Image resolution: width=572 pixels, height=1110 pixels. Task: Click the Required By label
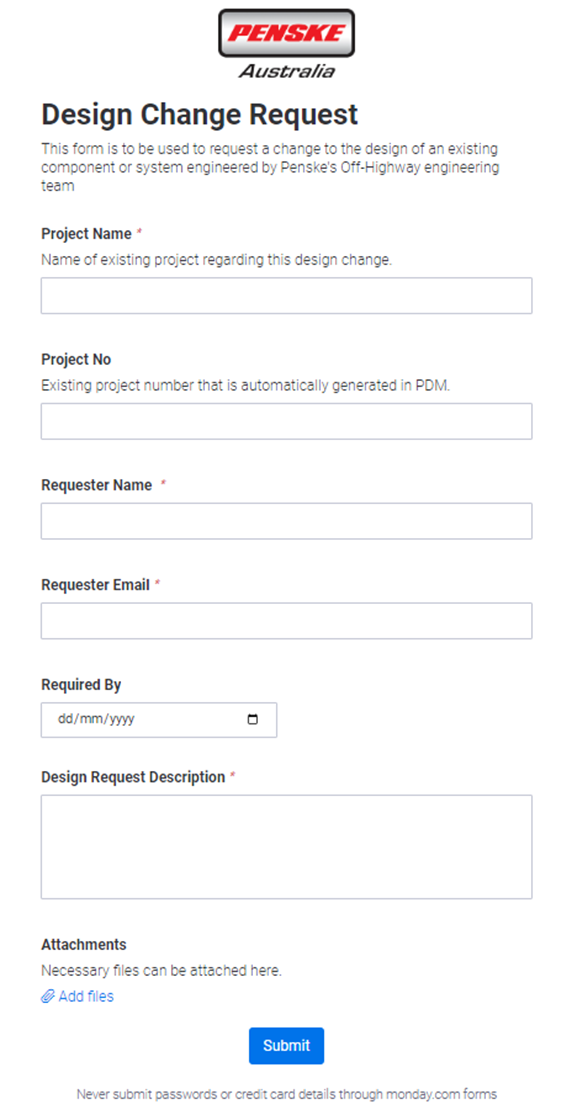coord(81,685)
